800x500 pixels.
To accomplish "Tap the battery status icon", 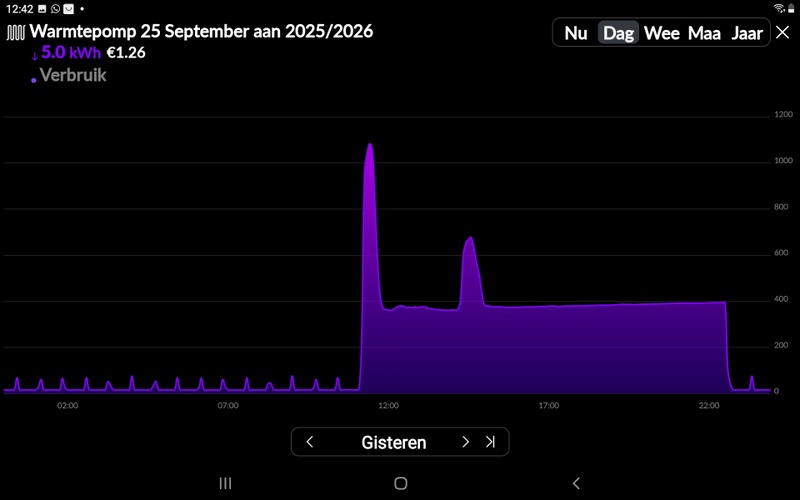I will [x=791, y=8].
